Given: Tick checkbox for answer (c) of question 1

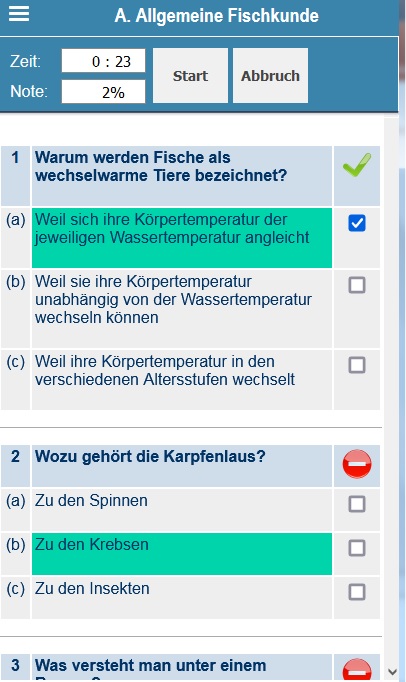Looking at the screenshot, I should pos(357,365).
